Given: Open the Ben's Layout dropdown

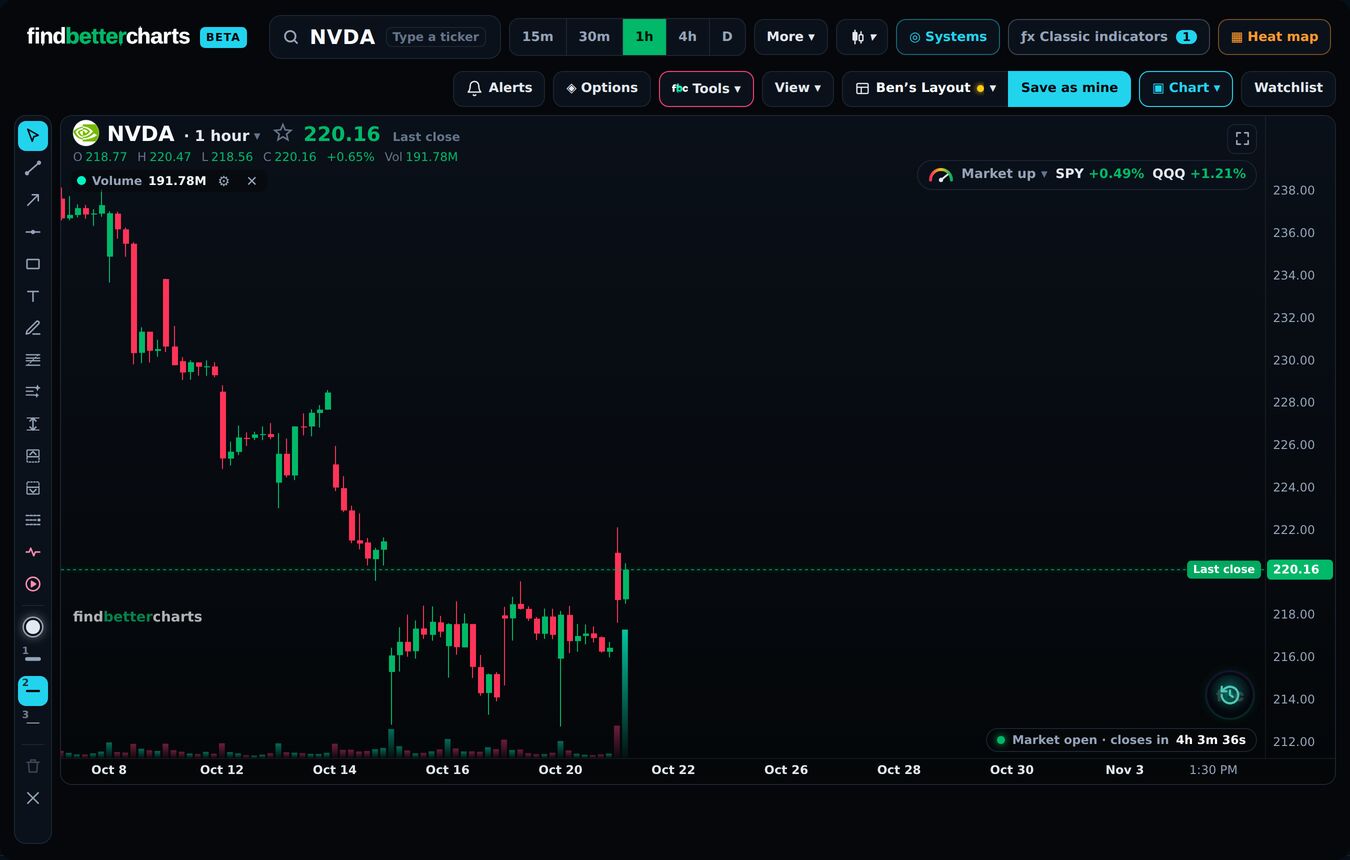Looking at the screenshot, I should point(925,88).
